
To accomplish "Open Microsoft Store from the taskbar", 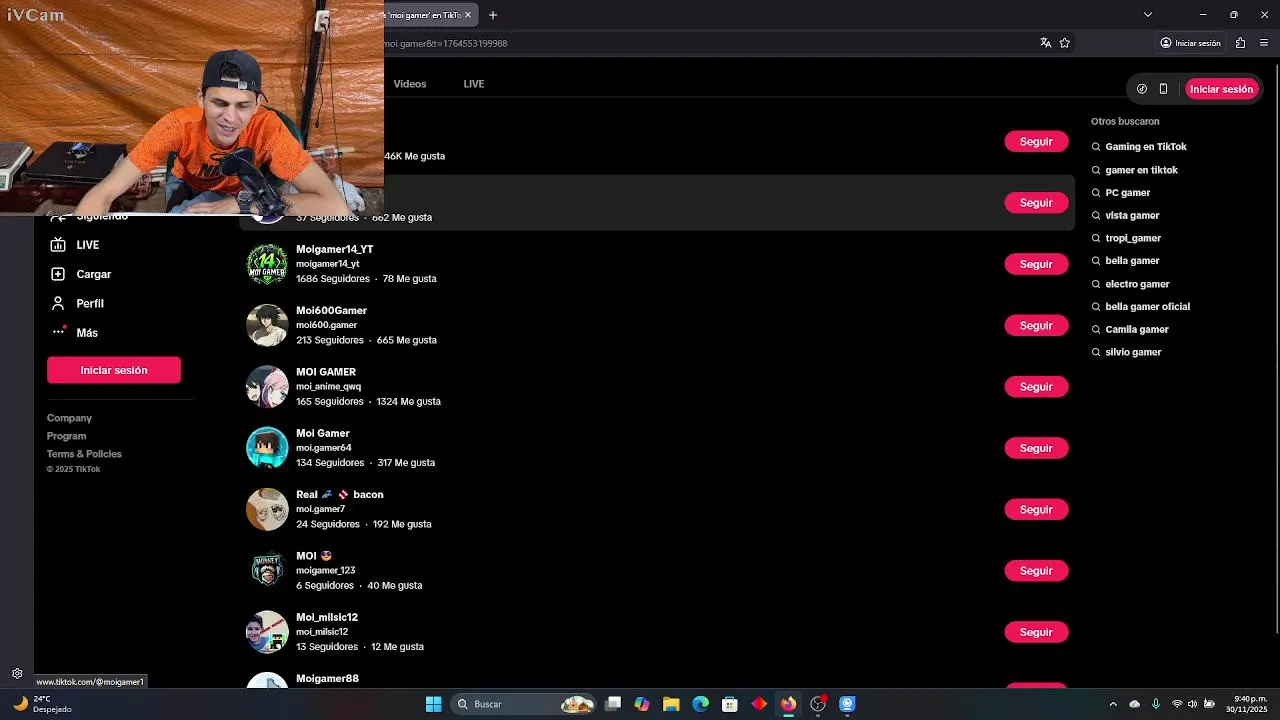I will (730, 704).
